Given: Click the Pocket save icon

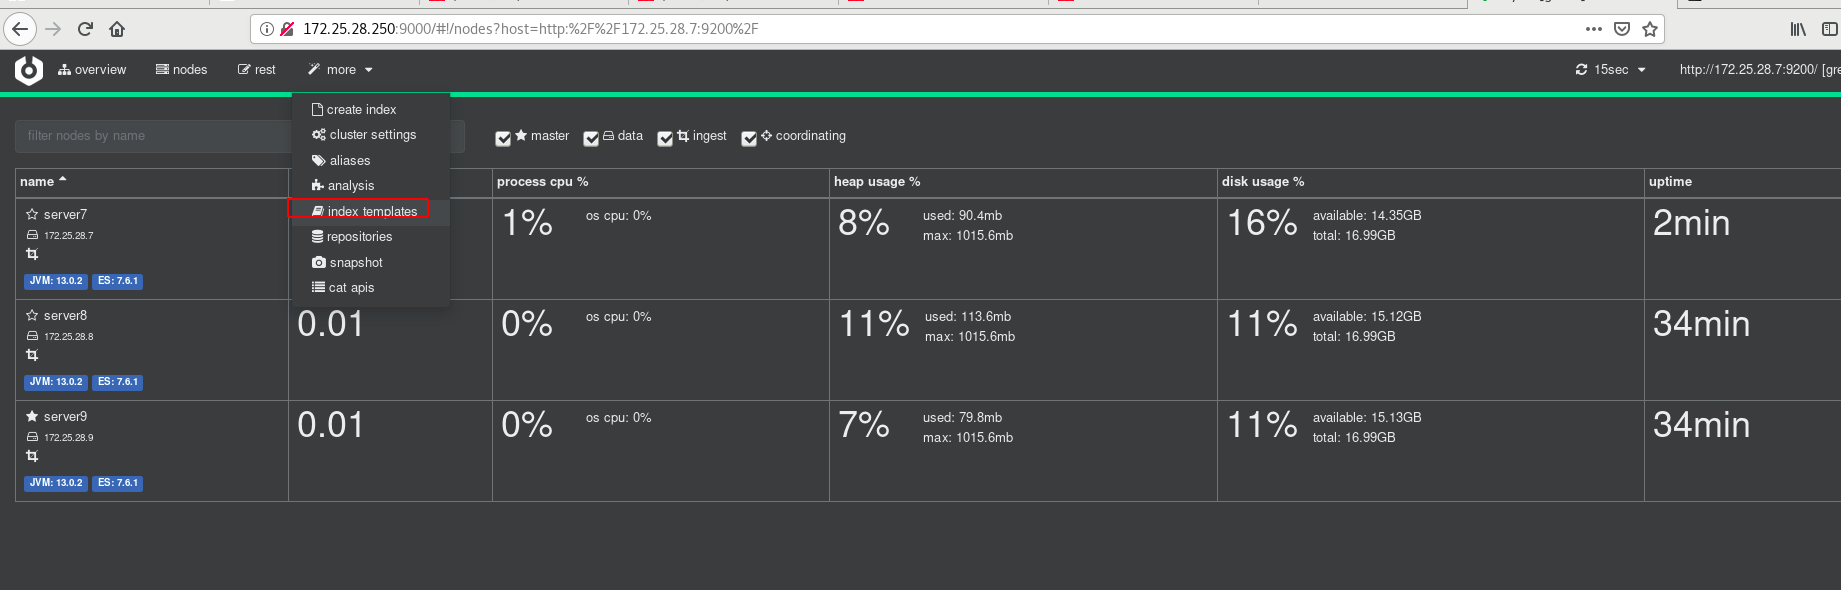Looking at the screenshot, I should [x=1622, y=29].
